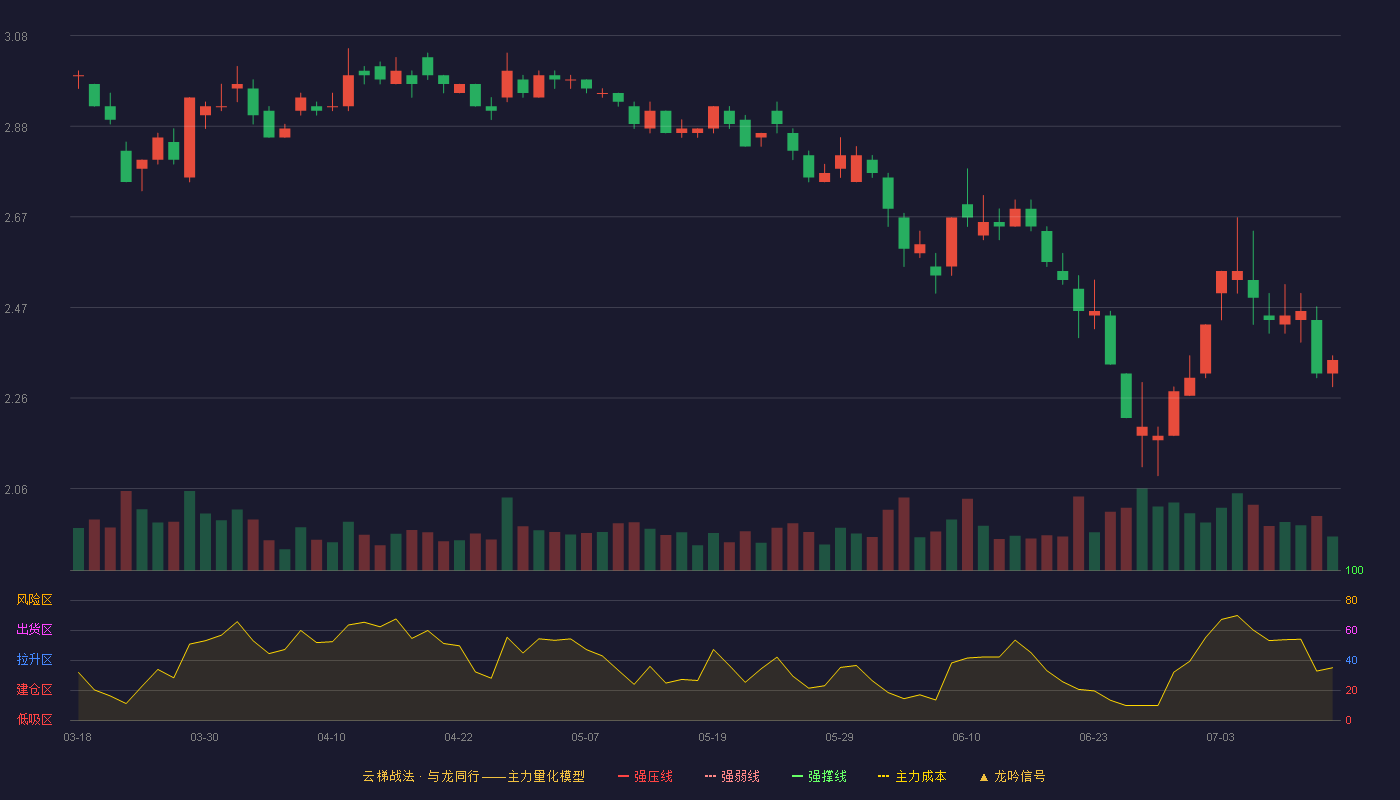
Task: Click the 出货区 zone label
Action: coord(34,630)
